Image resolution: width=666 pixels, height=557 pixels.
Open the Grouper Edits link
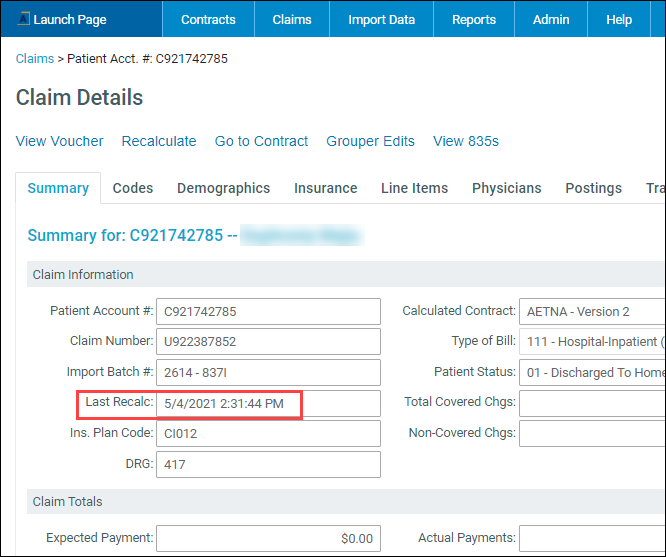click(x=370, y=141)
